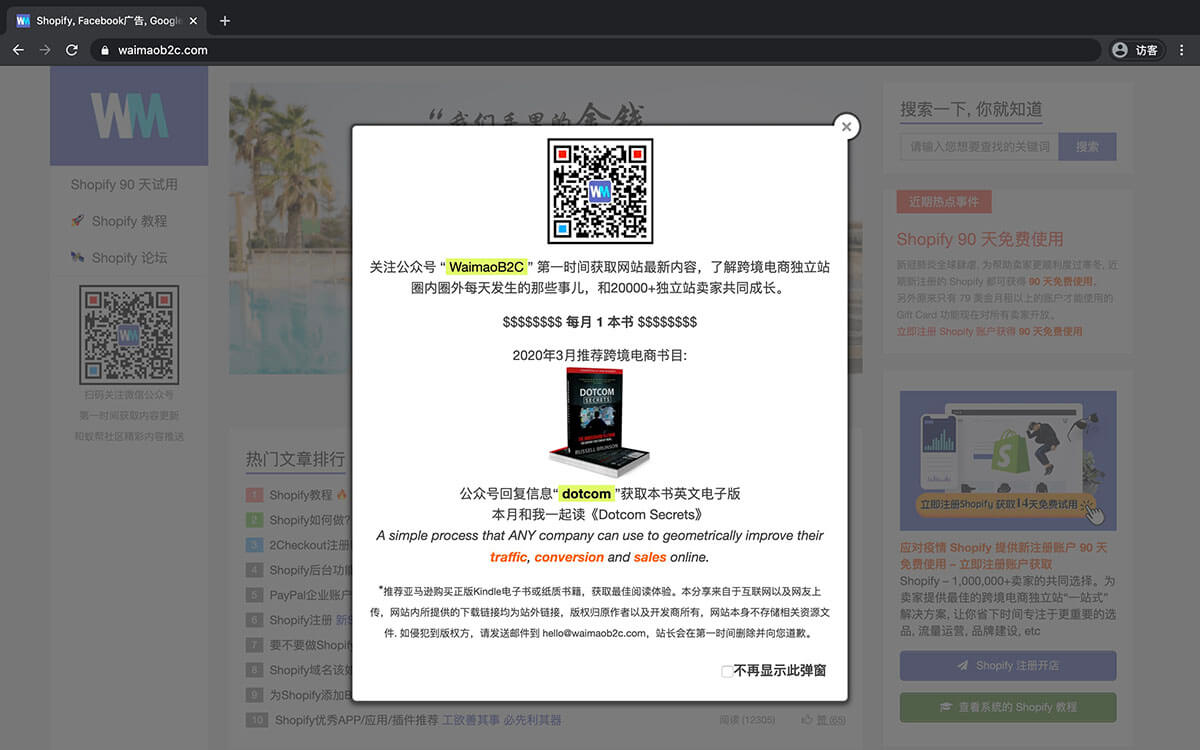Click the 热门文章排行 heading
Screen dimensions: 1200x750
295,459
